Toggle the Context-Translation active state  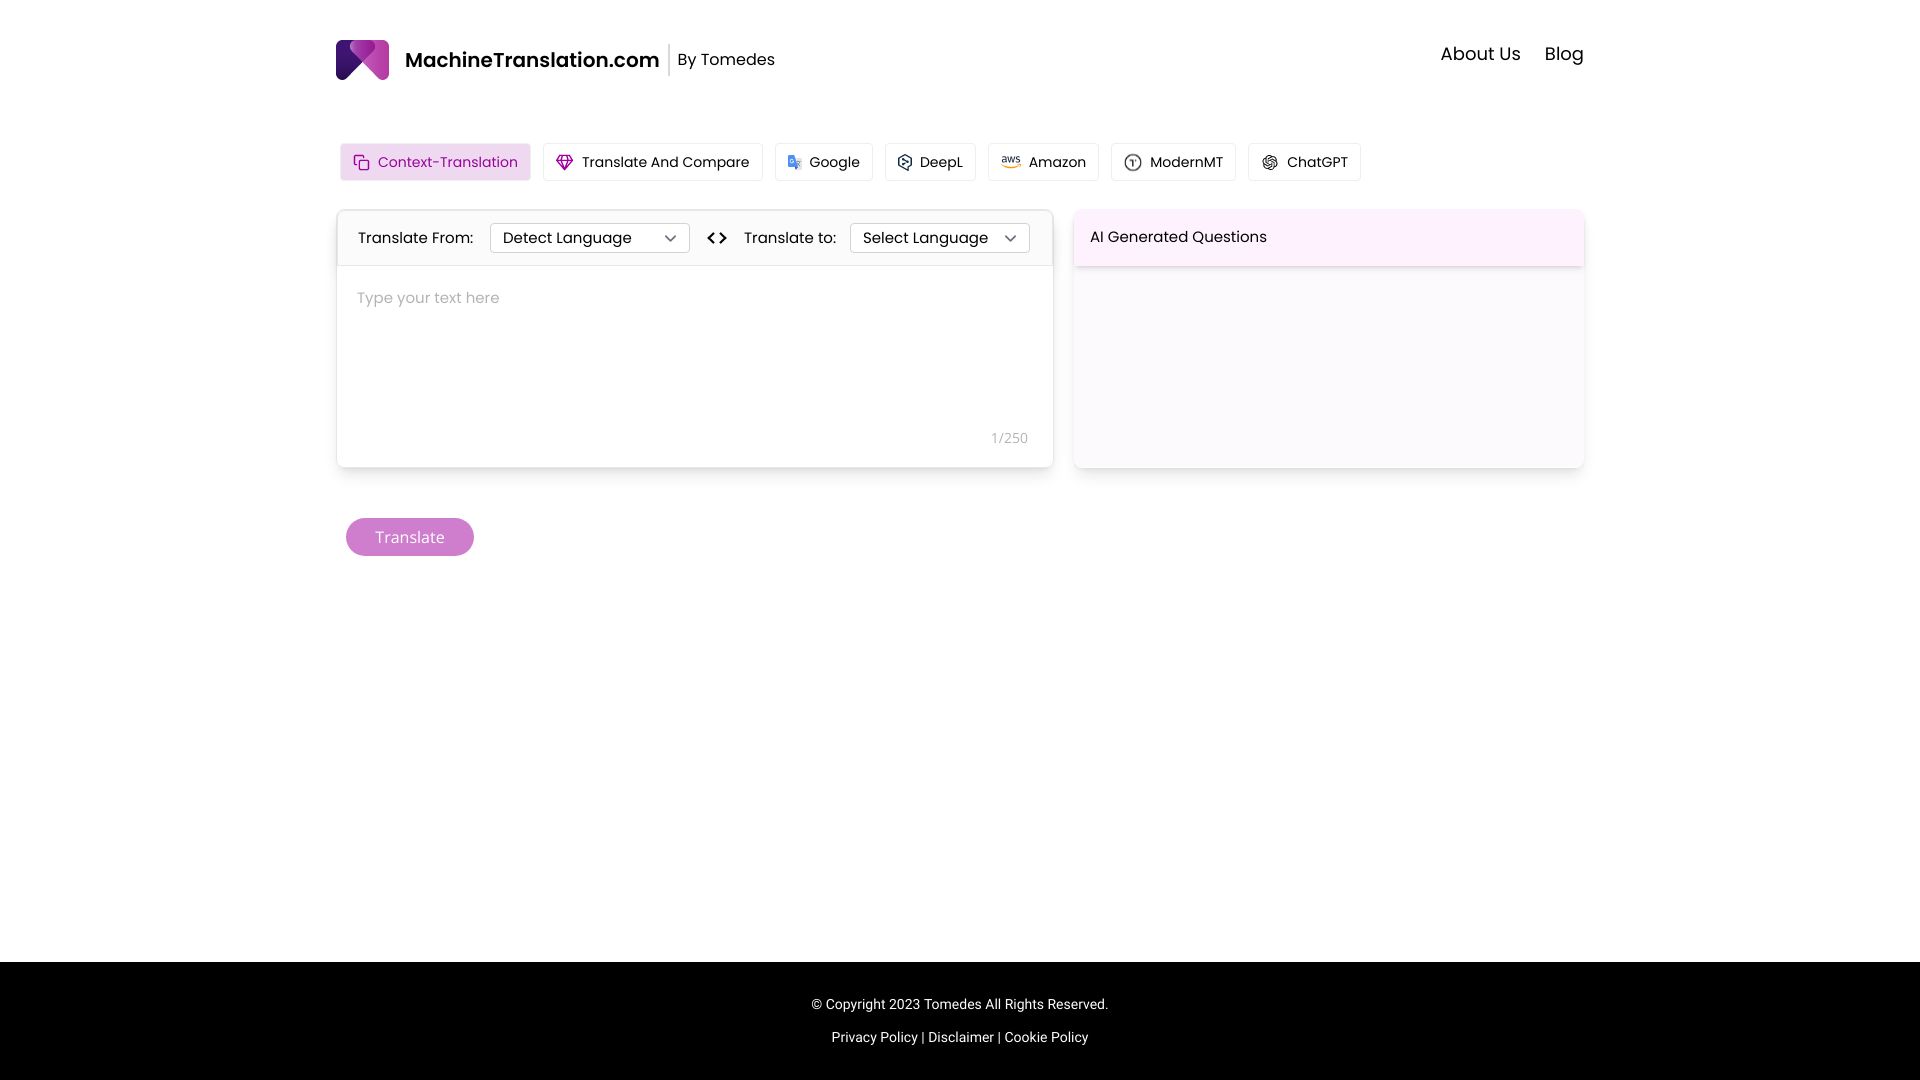point(435,161)
